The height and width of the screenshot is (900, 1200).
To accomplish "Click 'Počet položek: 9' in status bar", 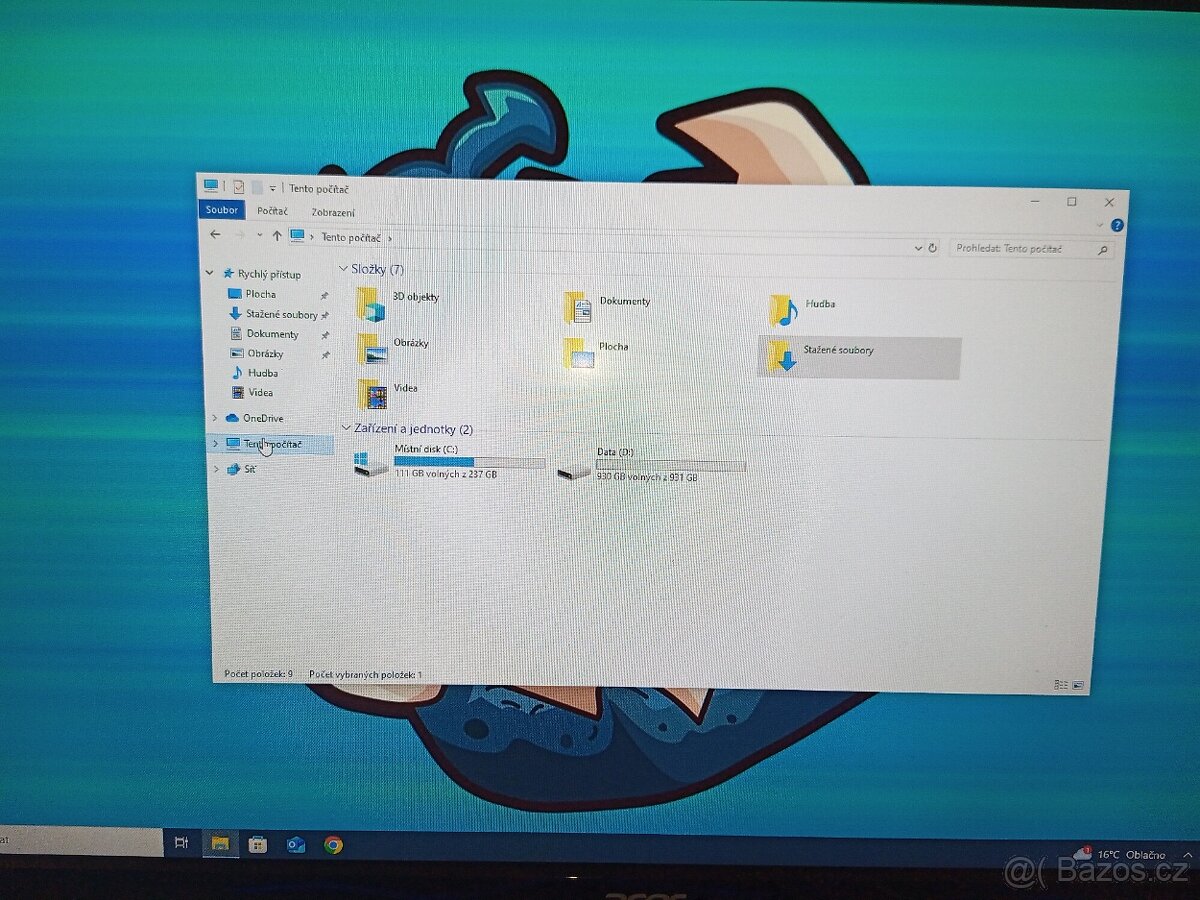I will pyautogui.click(x=259, y=674).
